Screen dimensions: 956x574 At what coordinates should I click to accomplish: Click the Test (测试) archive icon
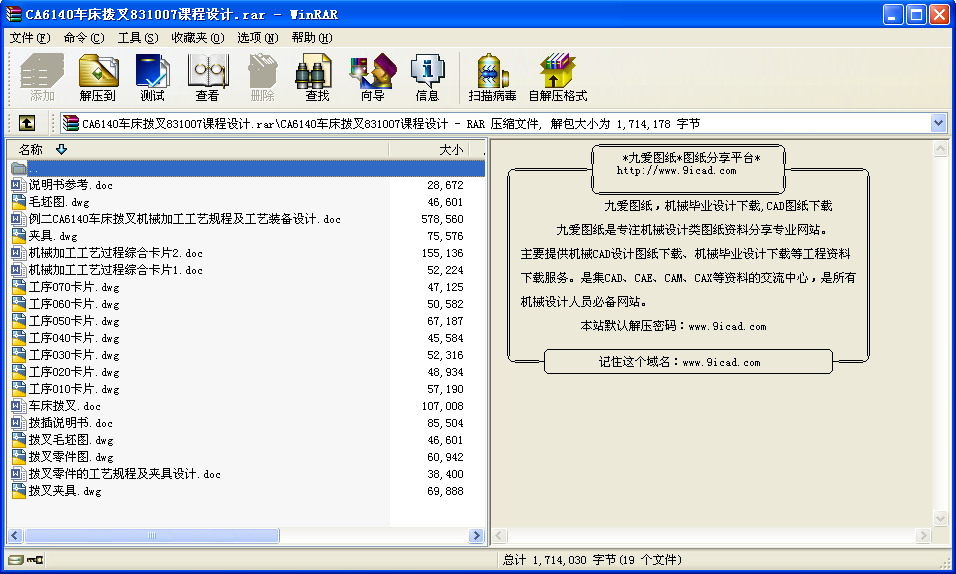[153, 78]
